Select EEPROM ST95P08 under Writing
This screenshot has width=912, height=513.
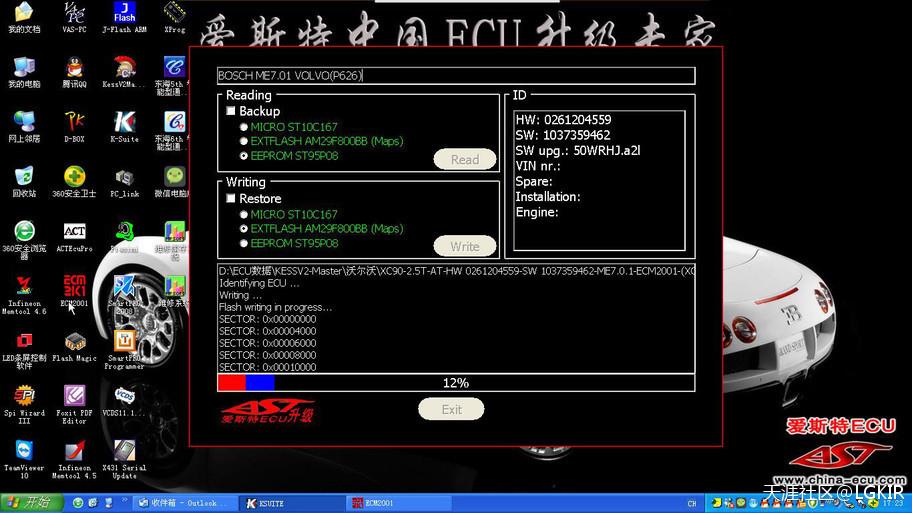click(244, 243)
